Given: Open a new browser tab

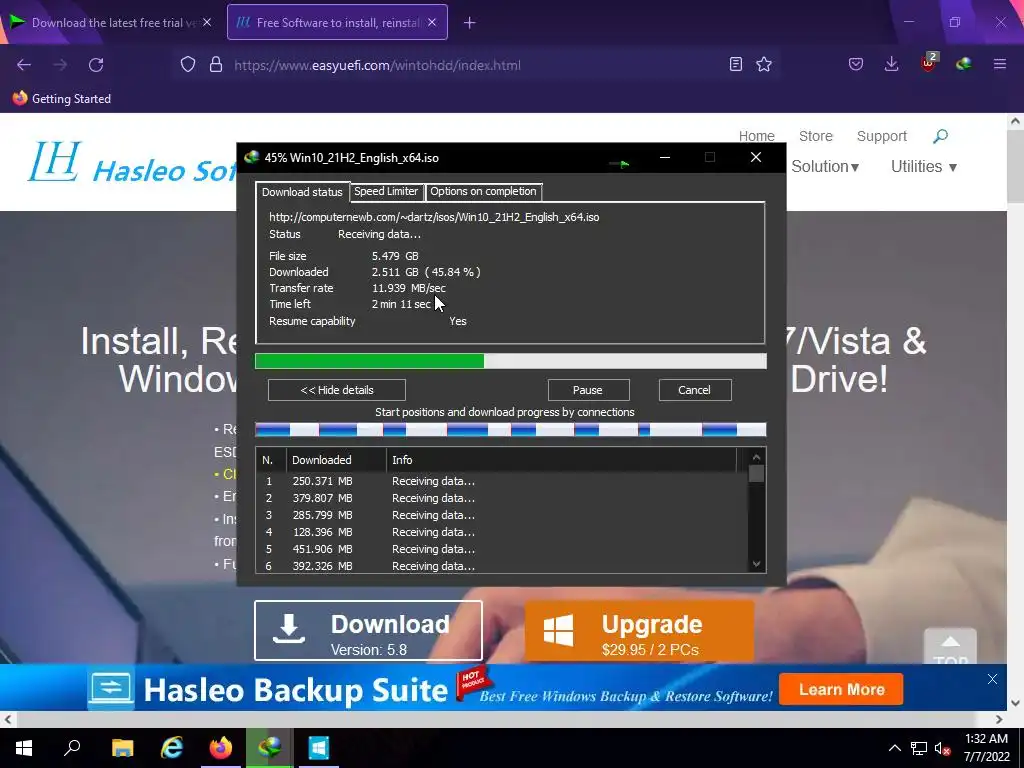Looking at the screenshot, I should [x=470, y=23].
